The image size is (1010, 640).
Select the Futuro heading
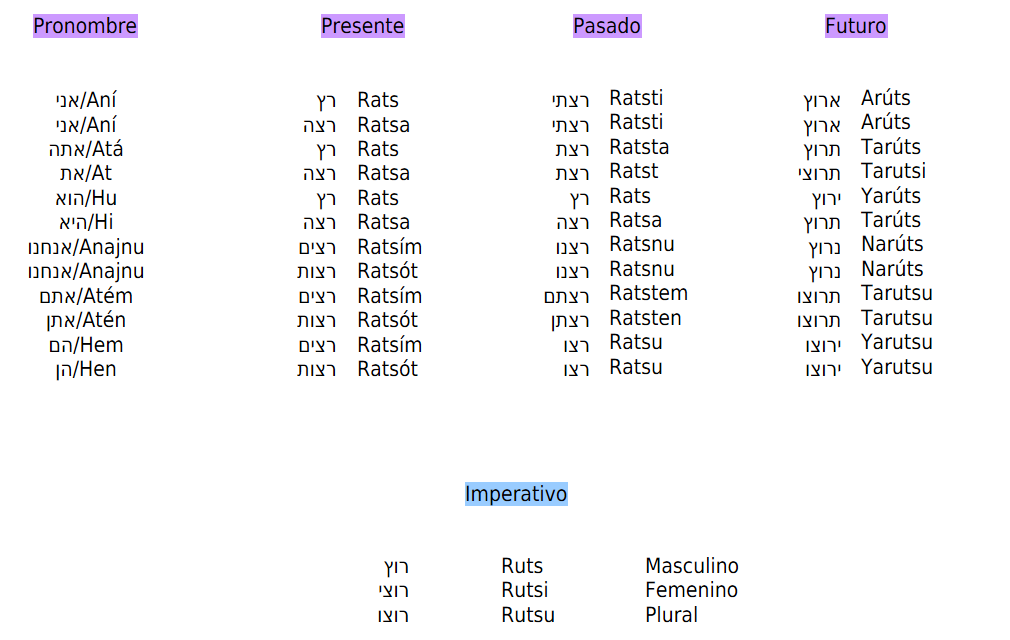pyautogui.click(x=856, y=26)
